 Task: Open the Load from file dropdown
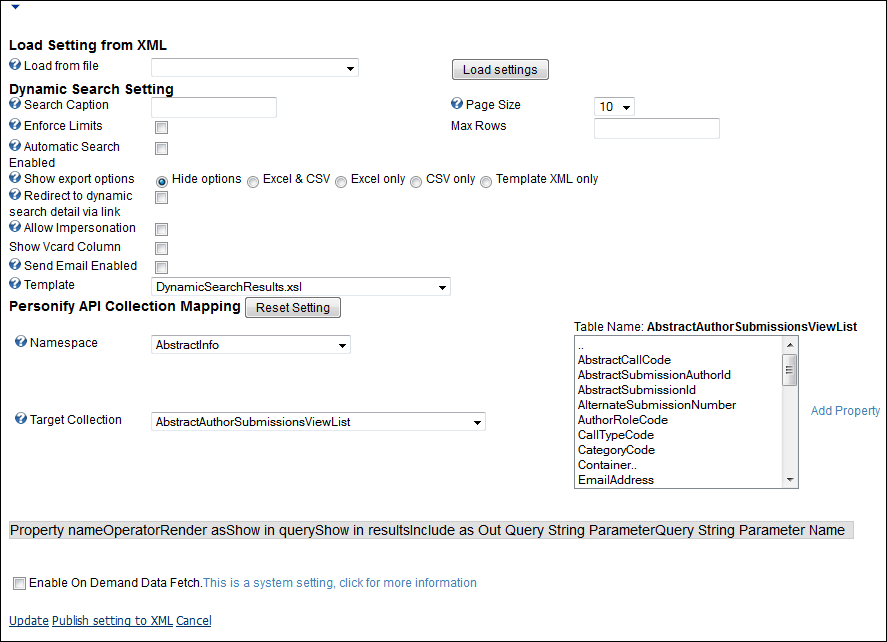point(255,68)
